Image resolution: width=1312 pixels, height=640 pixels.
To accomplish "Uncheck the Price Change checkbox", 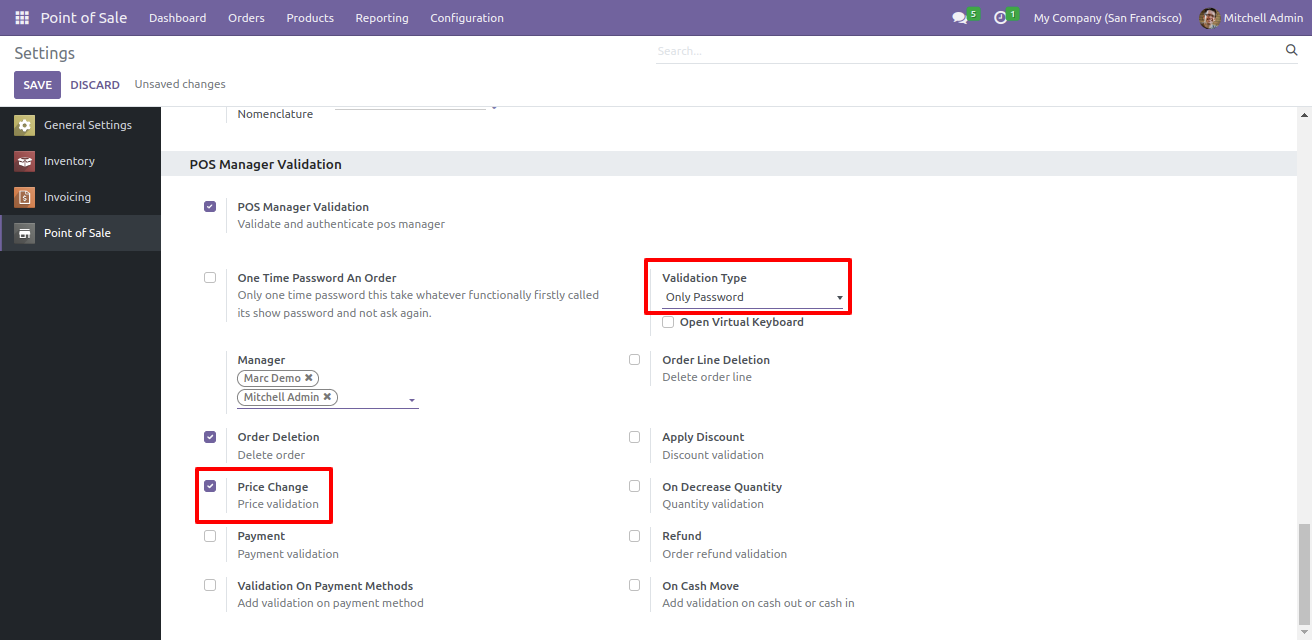I will click(210, 487).
